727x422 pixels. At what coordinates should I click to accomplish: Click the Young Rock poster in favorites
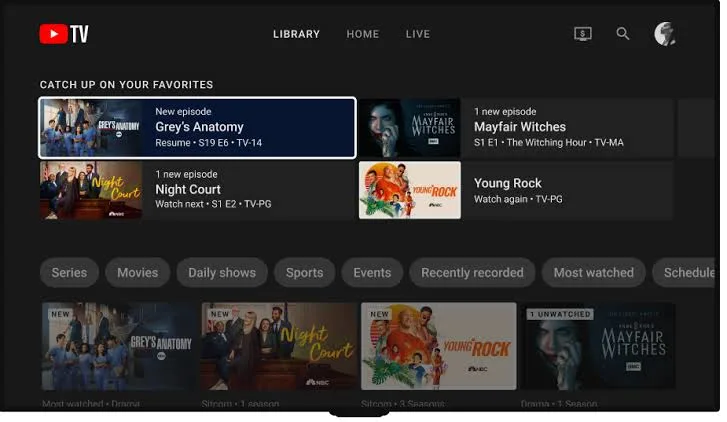click(x=410, y=190)
